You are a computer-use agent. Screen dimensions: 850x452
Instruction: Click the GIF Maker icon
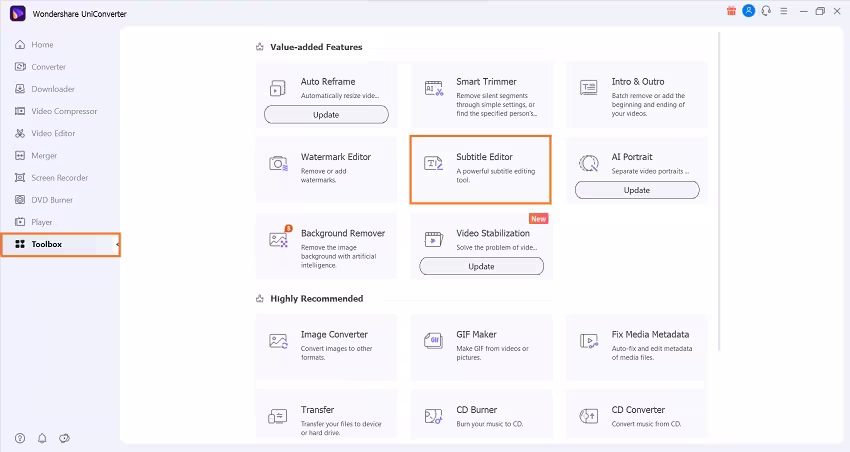[x=434, y=341]
